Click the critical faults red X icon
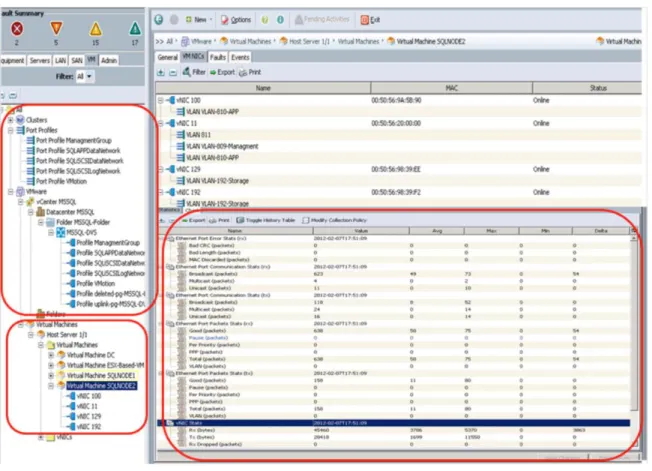 tap(17, 29)
